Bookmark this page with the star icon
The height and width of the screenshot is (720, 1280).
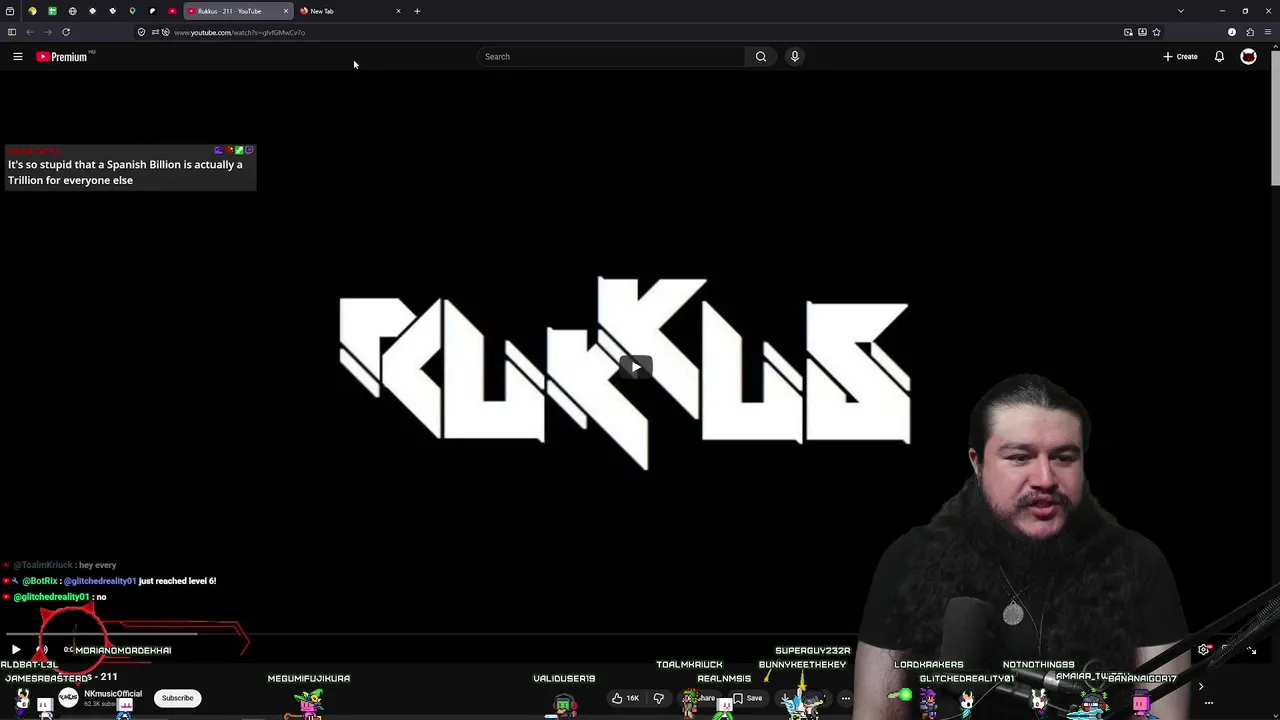[x=1156, y=32]
